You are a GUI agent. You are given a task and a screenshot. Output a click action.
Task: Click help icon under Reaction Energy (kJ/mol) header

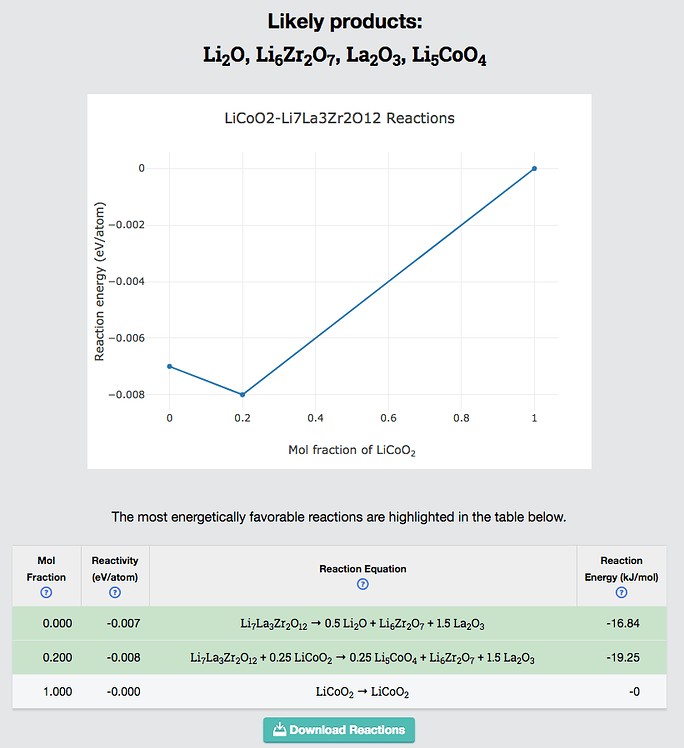coord(621,592)
